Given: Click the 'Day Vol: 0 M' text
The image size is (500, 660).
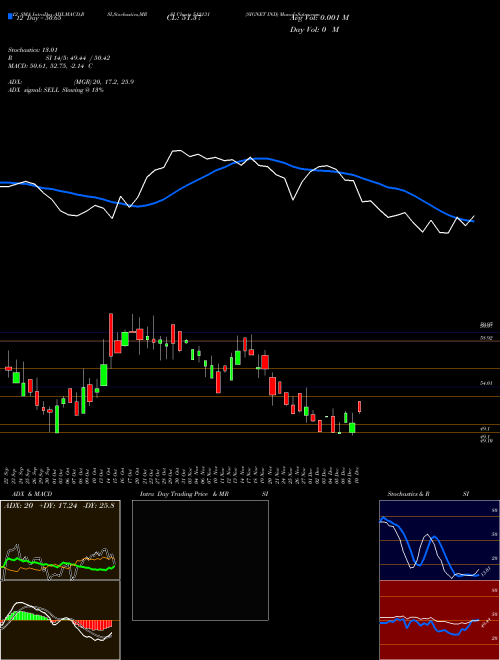Looking at the screenshot, I should click(x=314, y=30).
